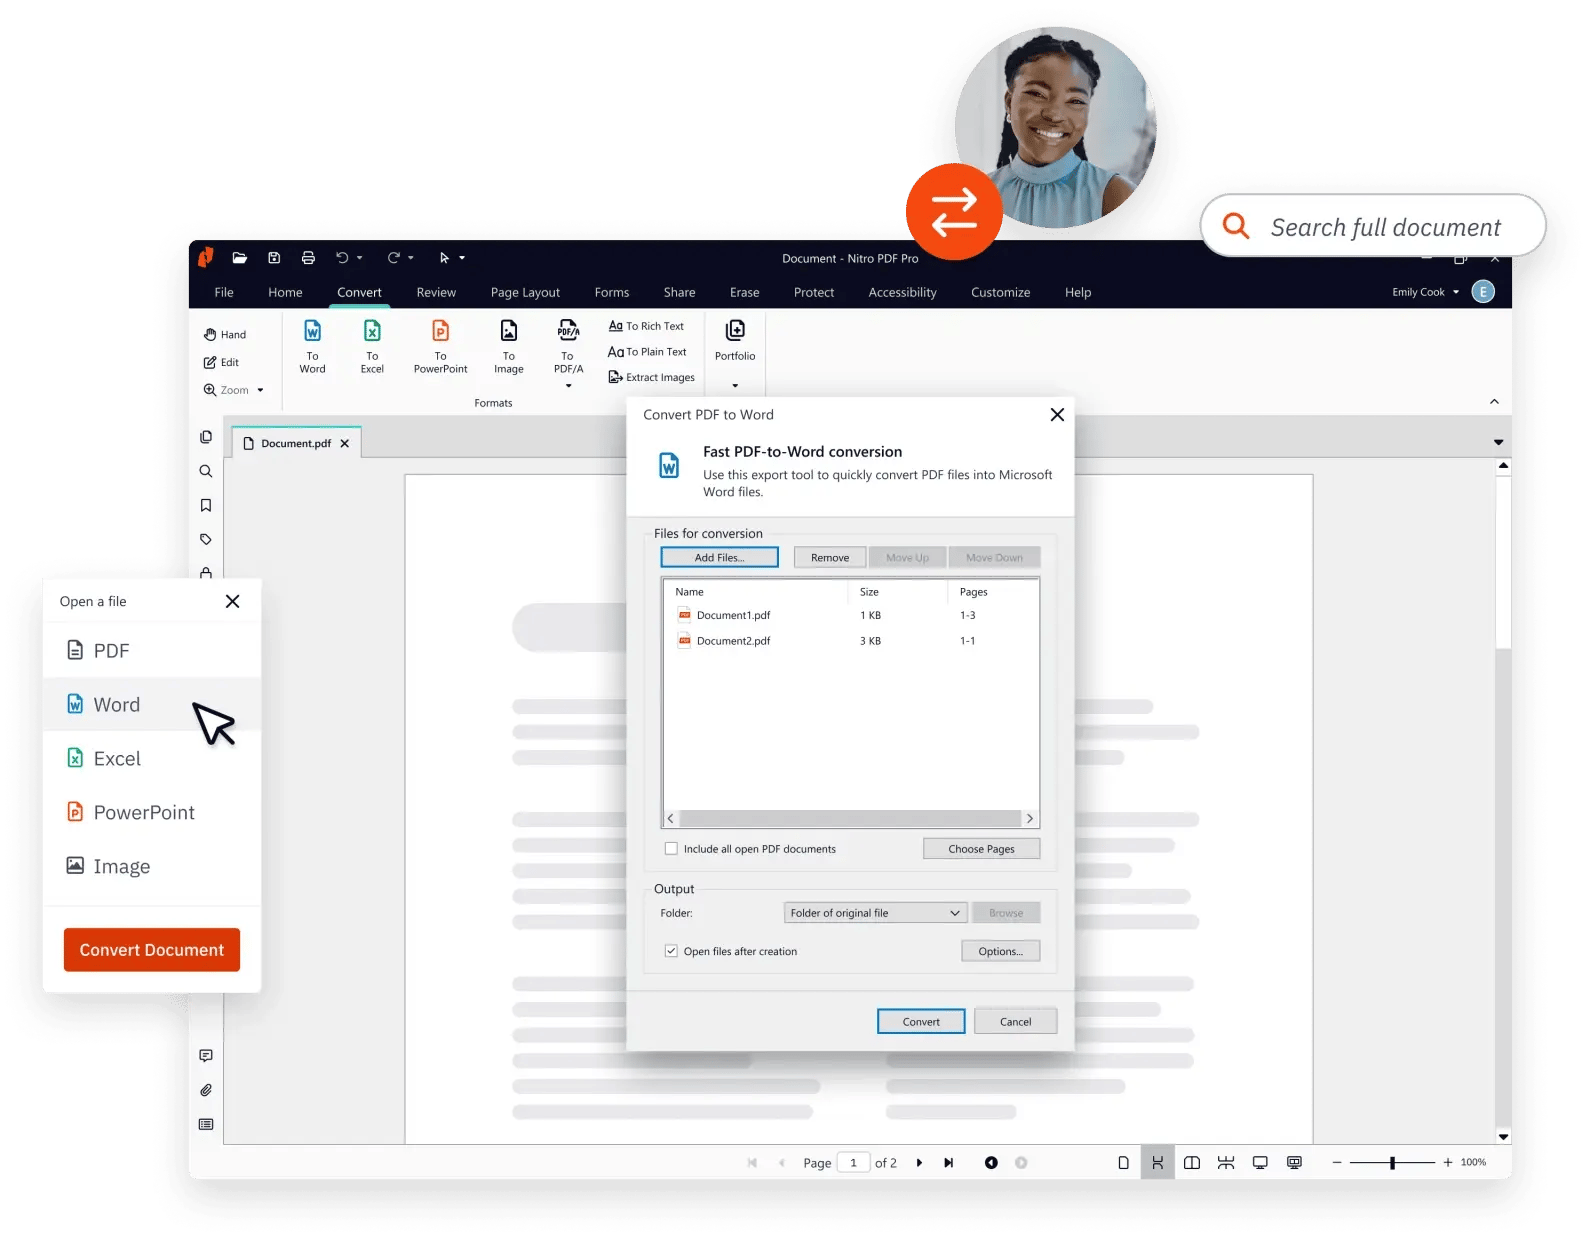Viewport: 1590px width, 1240px height.
Task: Open the document tabs list arrow
Action: click(x=1498, y=442)
